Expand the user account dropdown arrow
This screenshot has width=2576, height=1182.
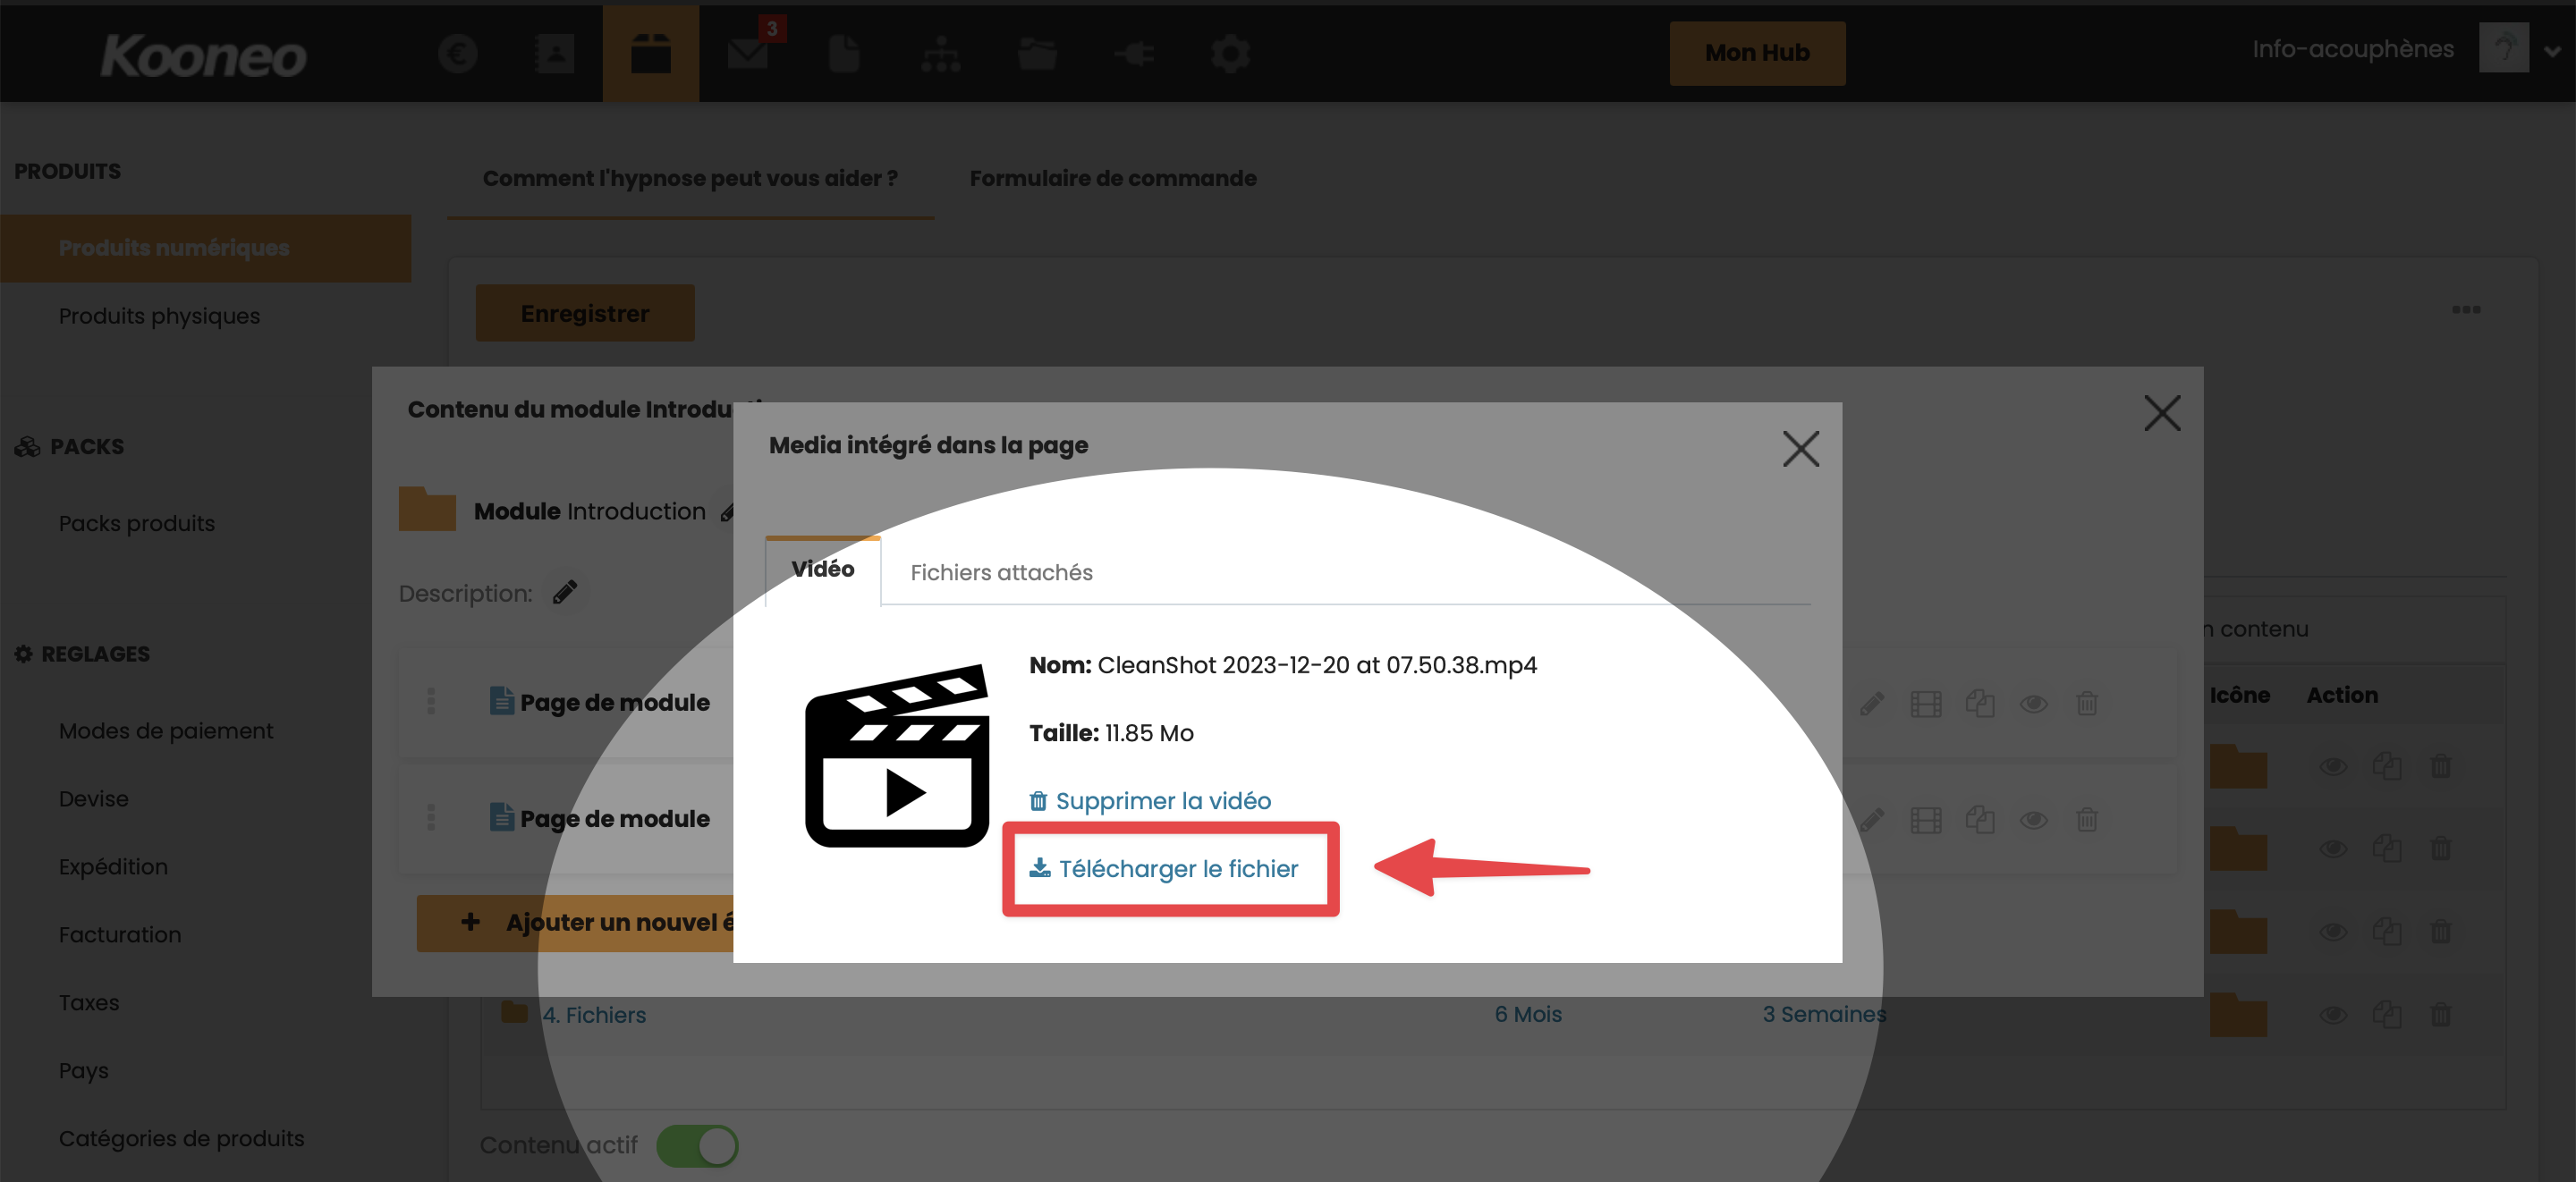pyautogui.click(x=2551, y=52)
